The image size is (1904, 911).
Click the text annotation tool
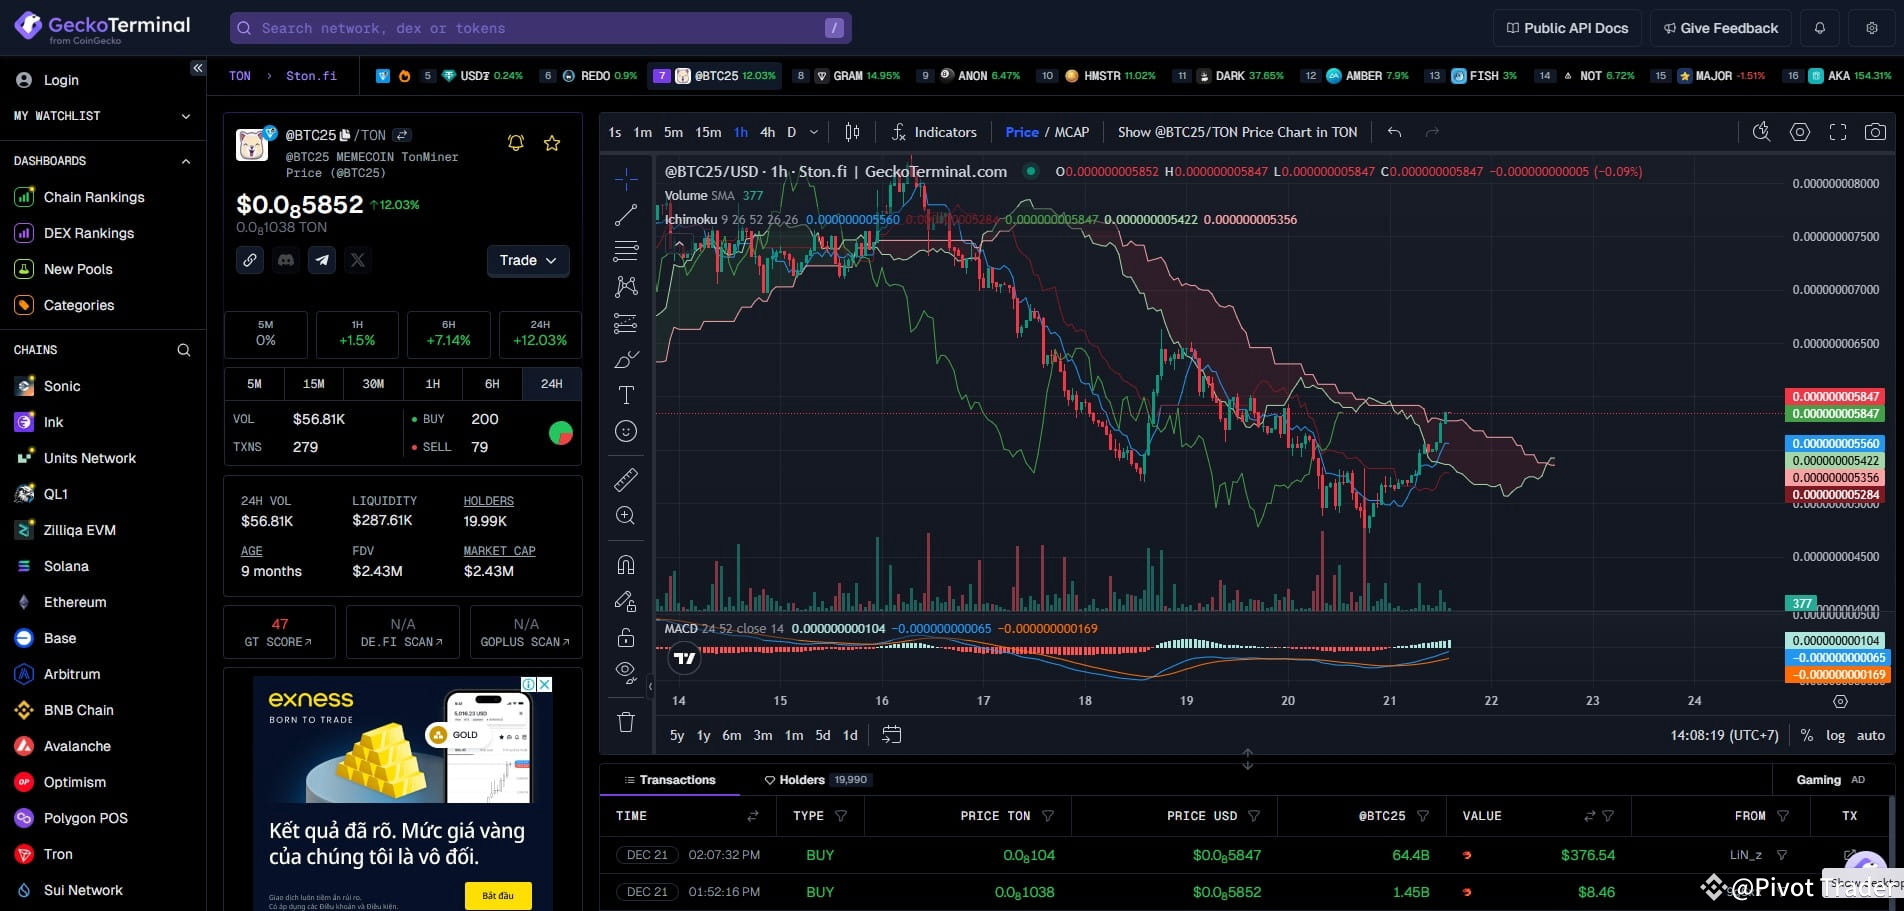[x=626, y=395]
